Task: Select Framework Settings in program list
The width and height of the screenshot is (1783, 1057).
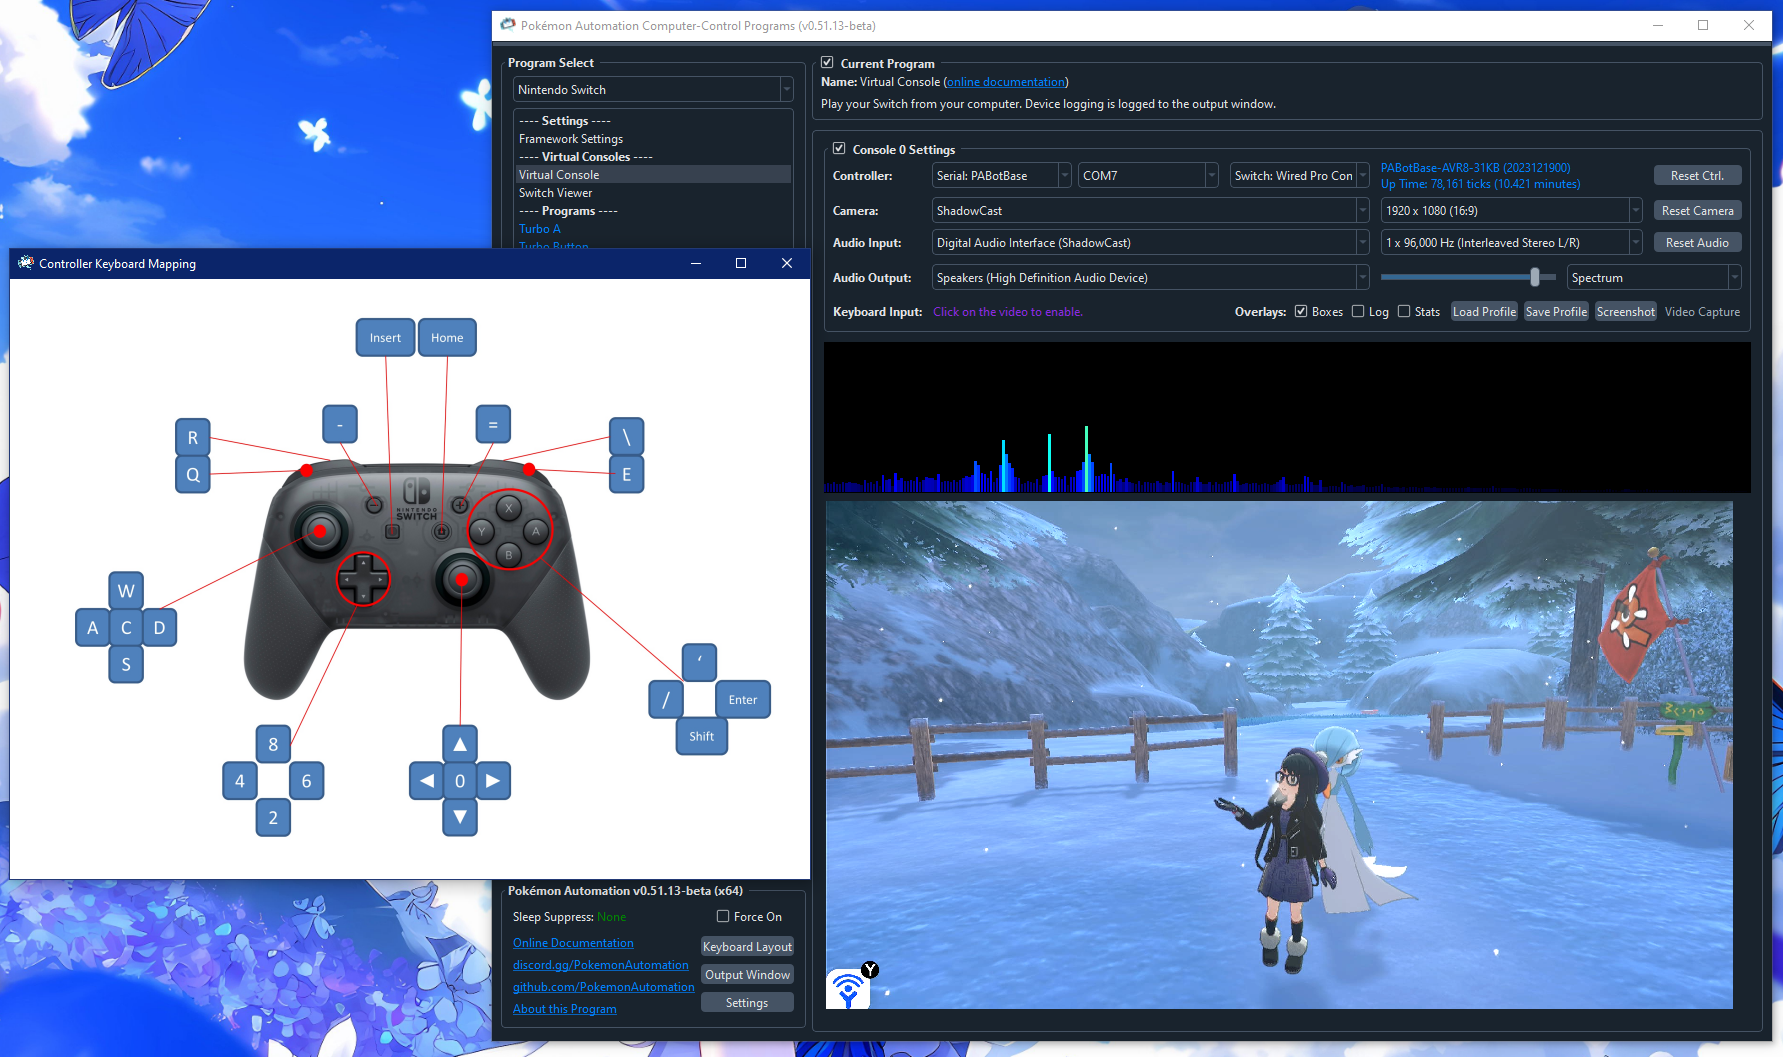Action: click(571, 139)
